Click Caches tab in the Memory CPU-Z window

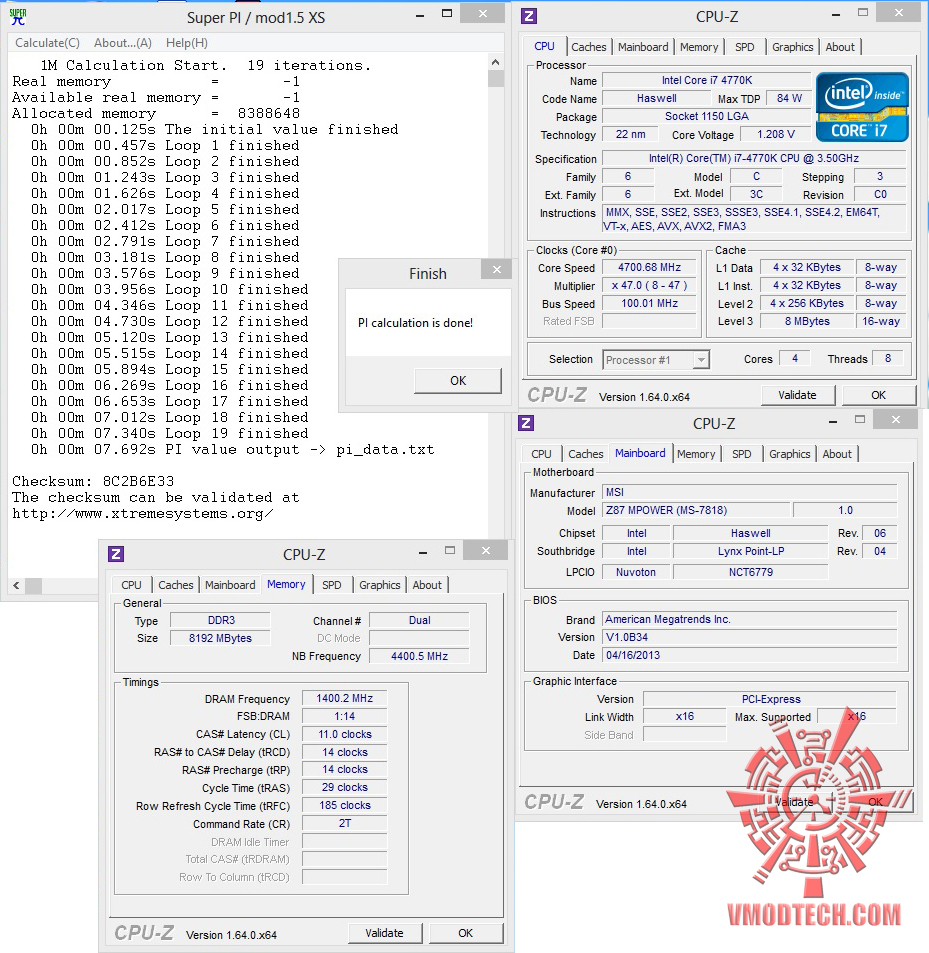(x=176, y=585)
